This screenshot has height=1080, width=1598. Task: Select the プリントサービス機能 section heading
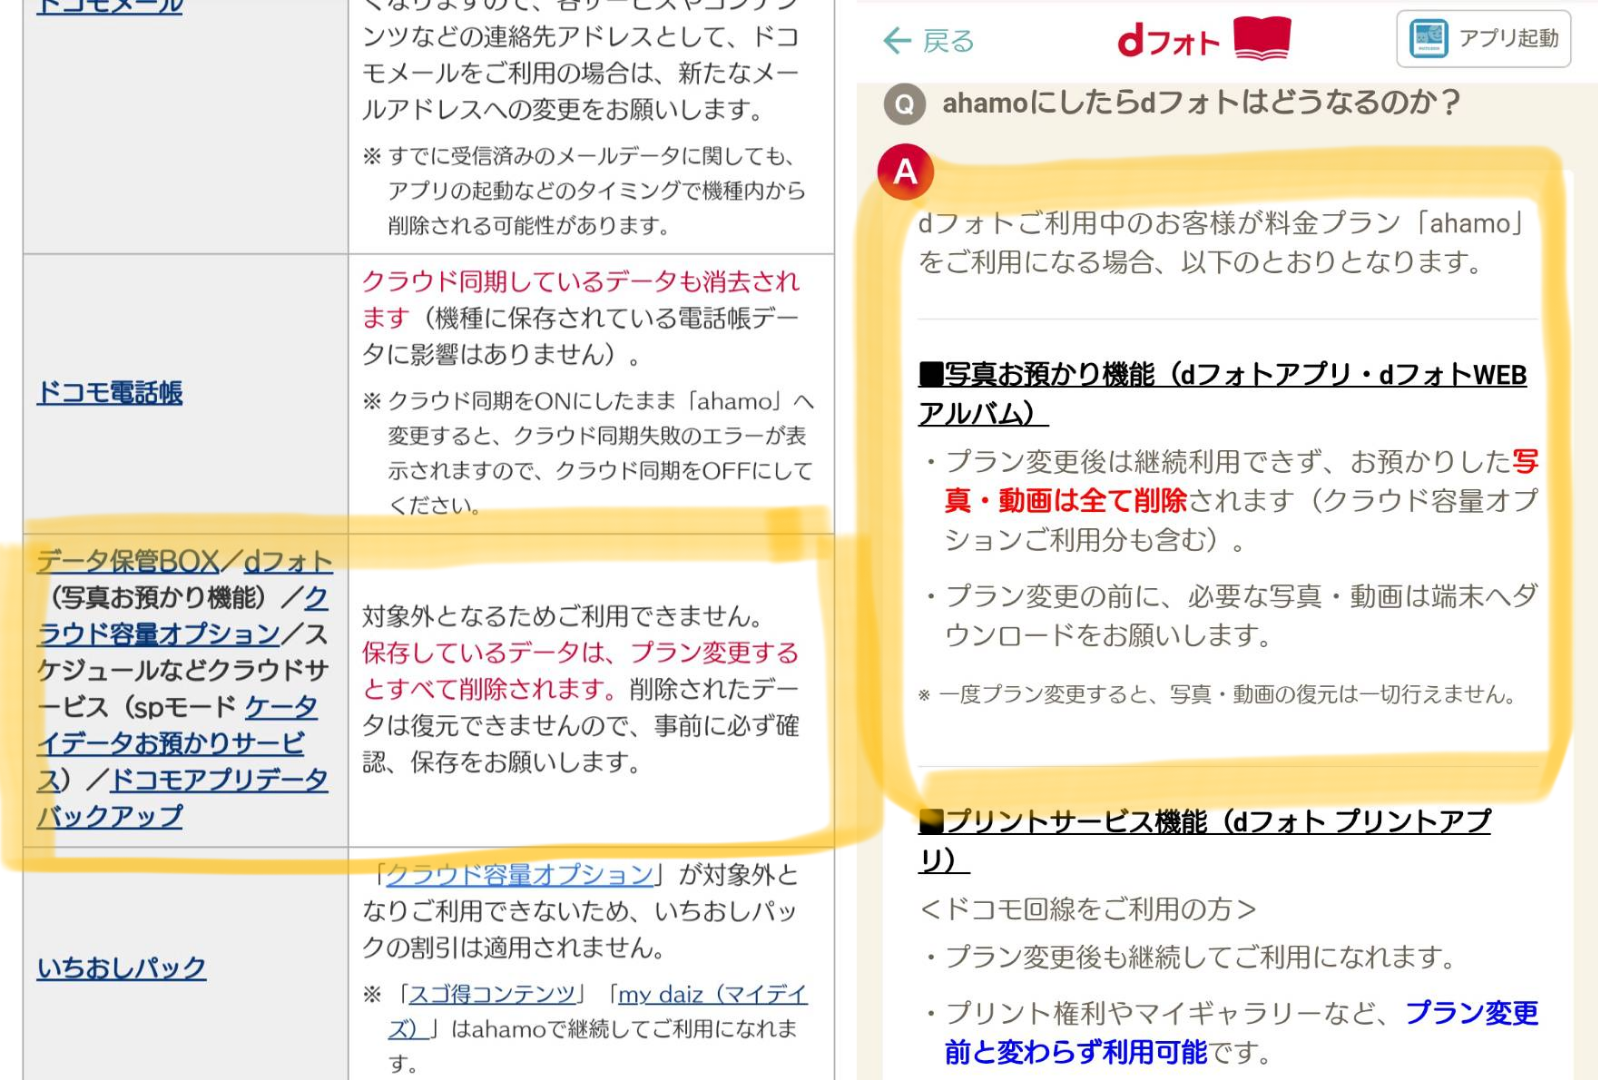click(x=1204, y=840)
